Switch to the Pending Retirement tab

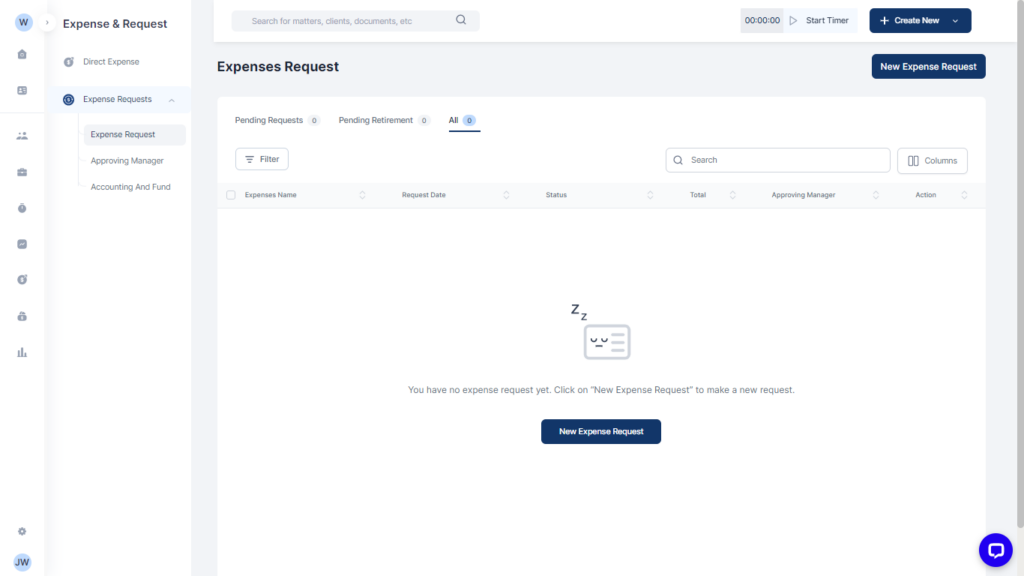click(x=376, y=120)
